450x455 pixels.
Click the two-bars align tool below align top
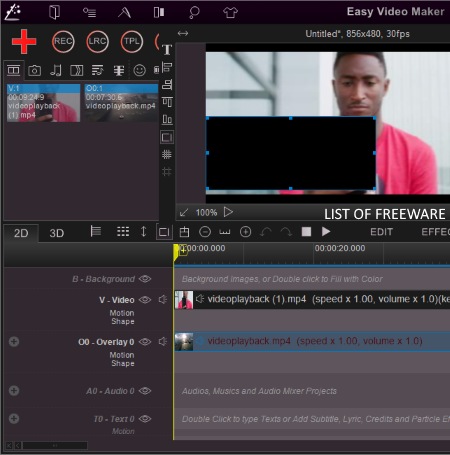pyautogui.click(x=167, y=119)
